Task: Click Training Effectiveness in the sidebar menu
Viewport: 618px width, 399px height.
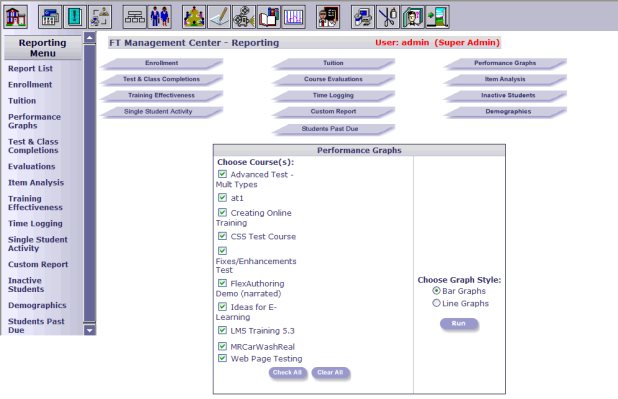Action: 35,203
